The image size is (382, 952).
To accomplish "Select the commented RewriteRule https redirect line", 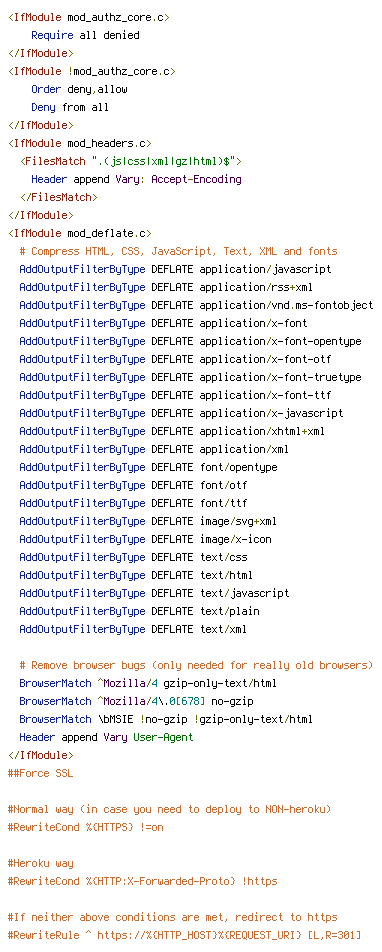I will click(x=188, y=936).
